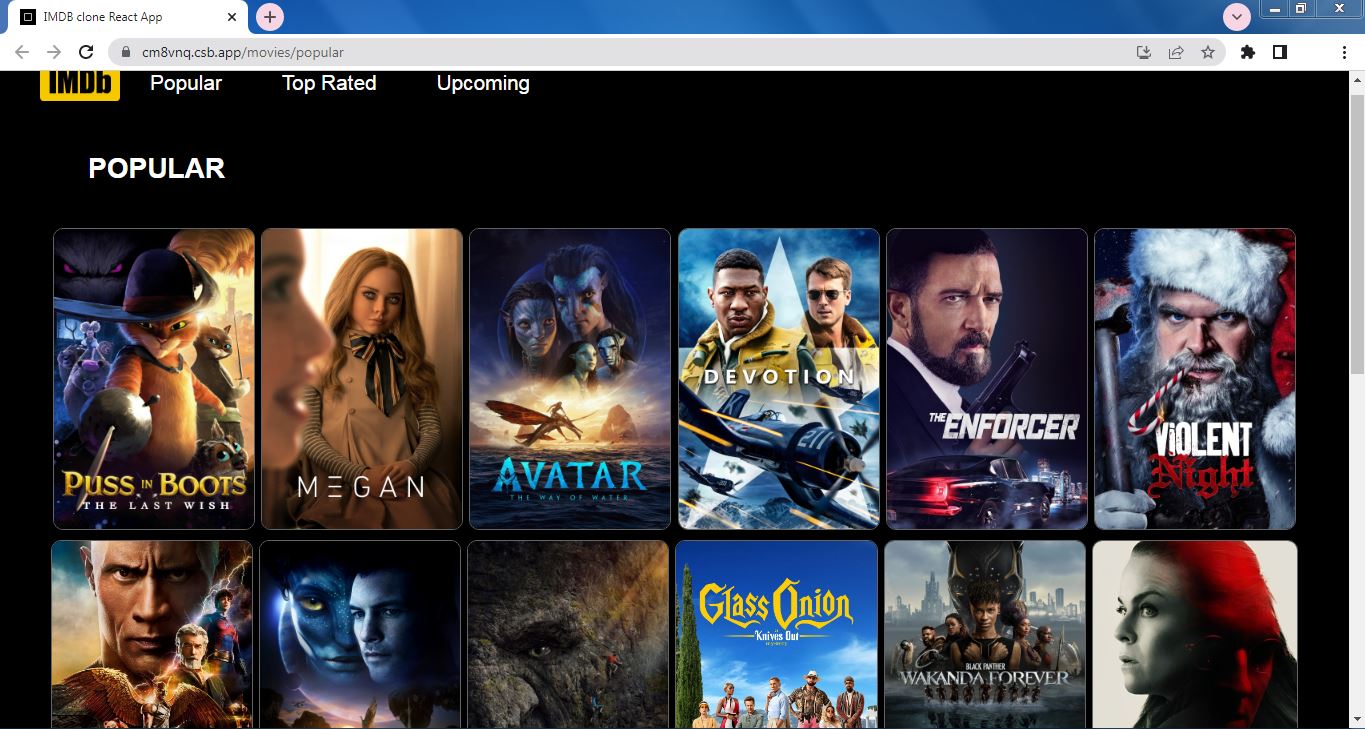Click the POPULAR heading text
The image size is (1365, 729).
tap(157, 168)
